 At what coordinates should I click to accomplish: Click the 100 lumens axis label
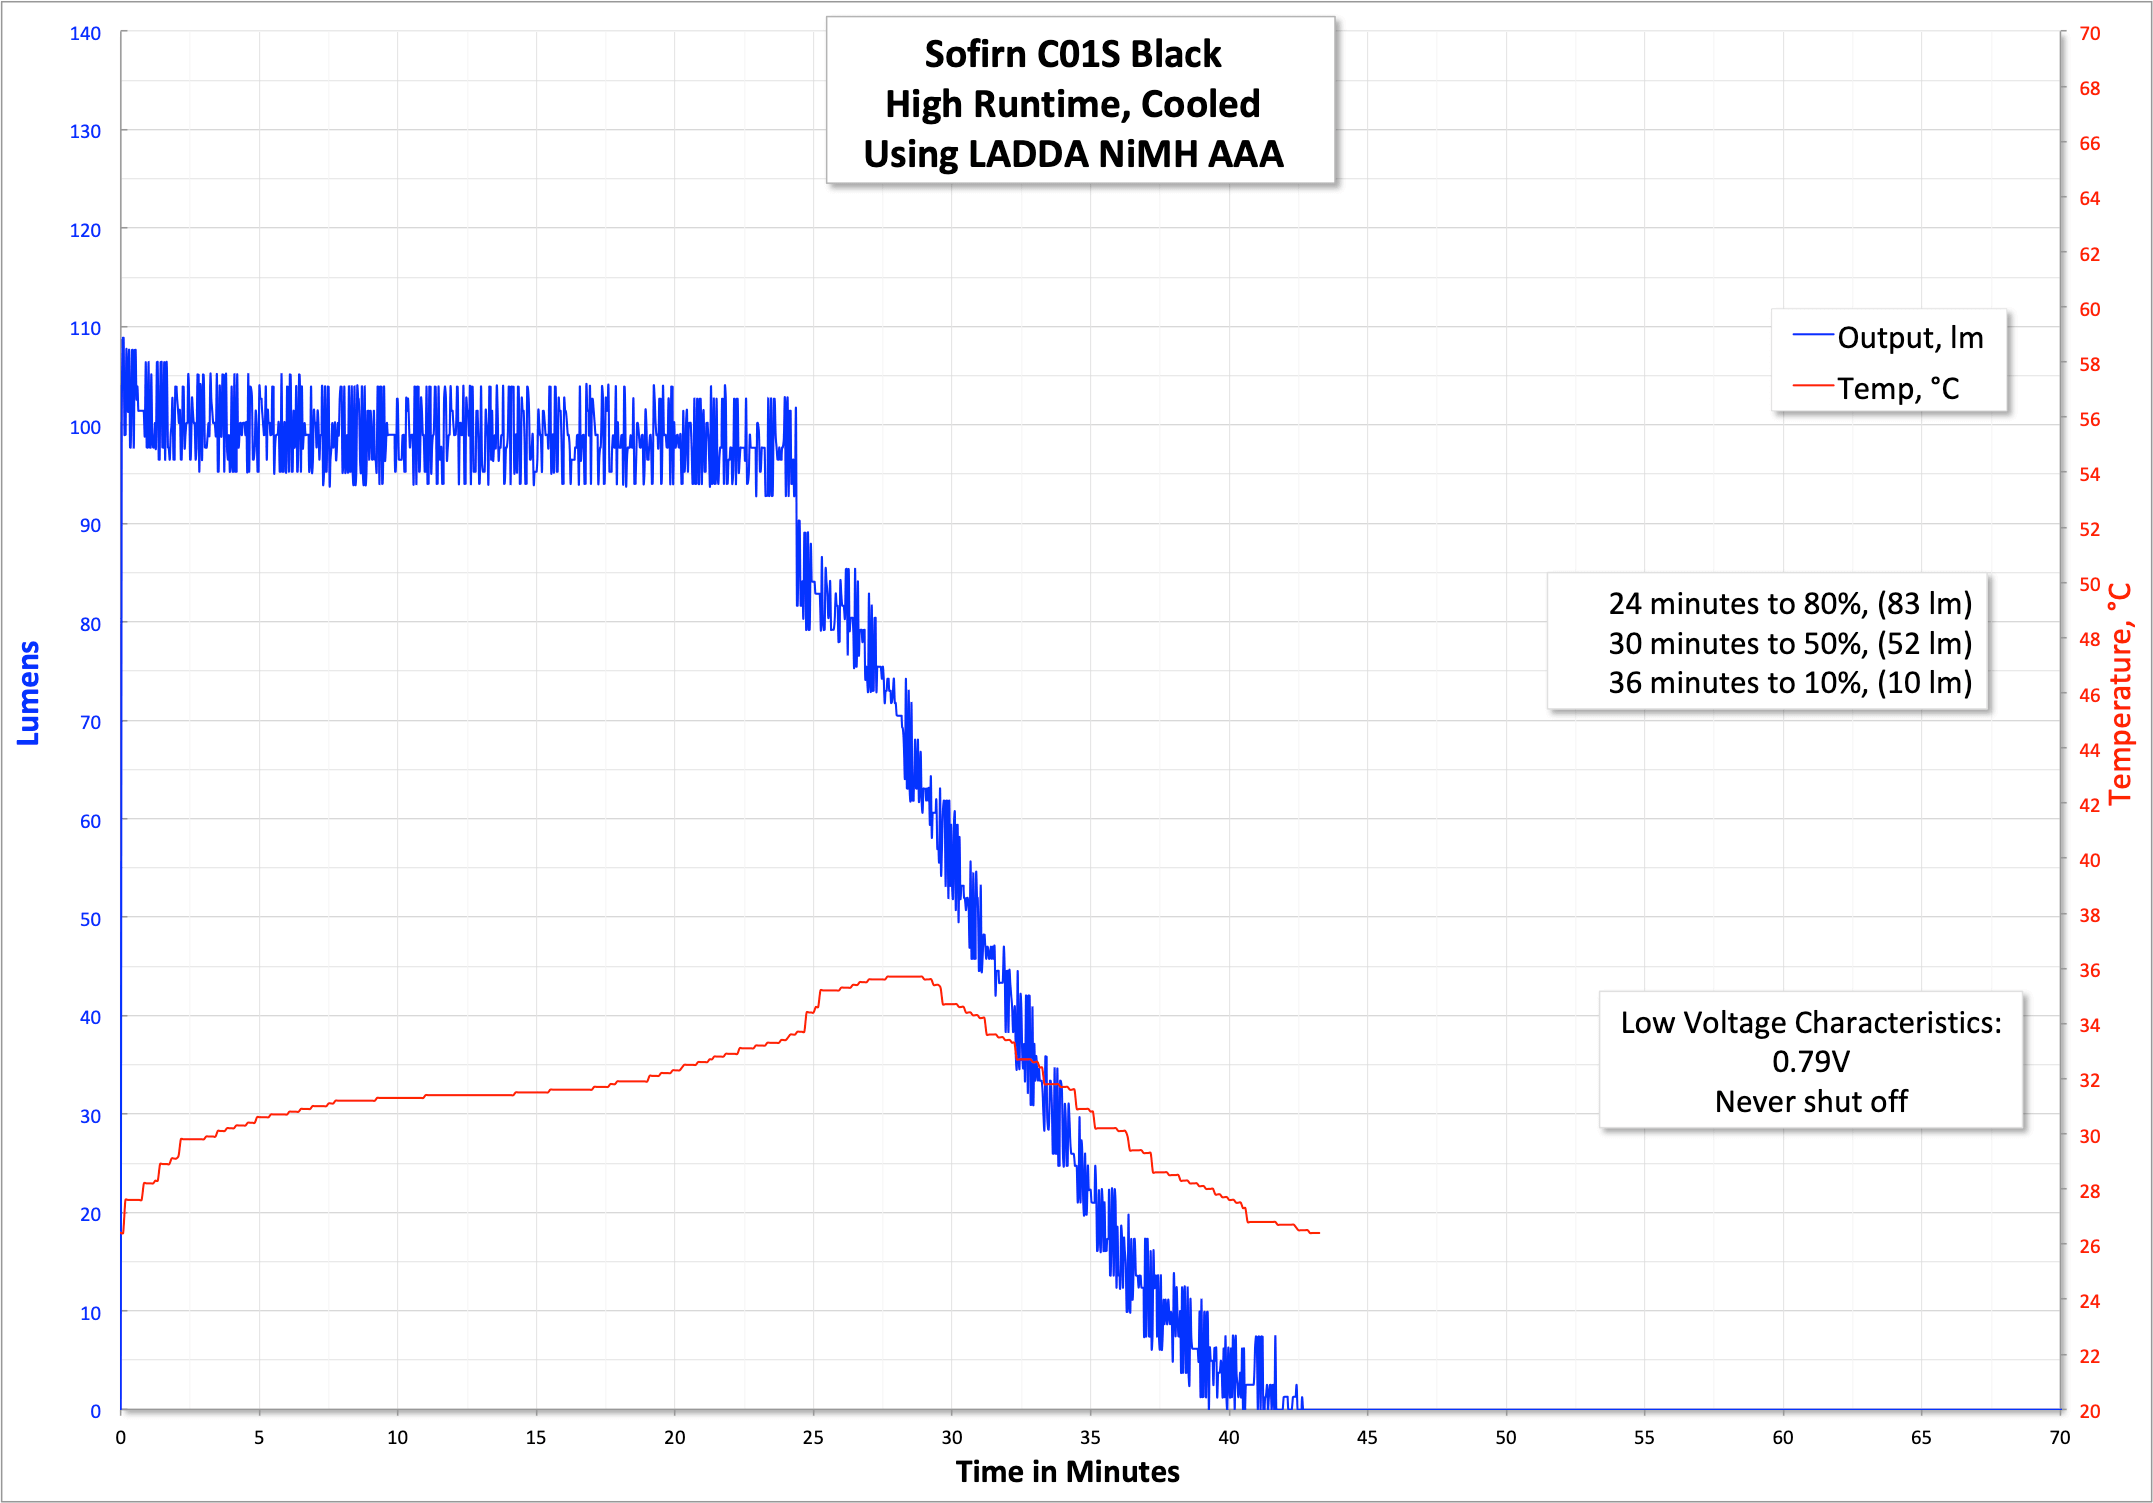[85, 427]
